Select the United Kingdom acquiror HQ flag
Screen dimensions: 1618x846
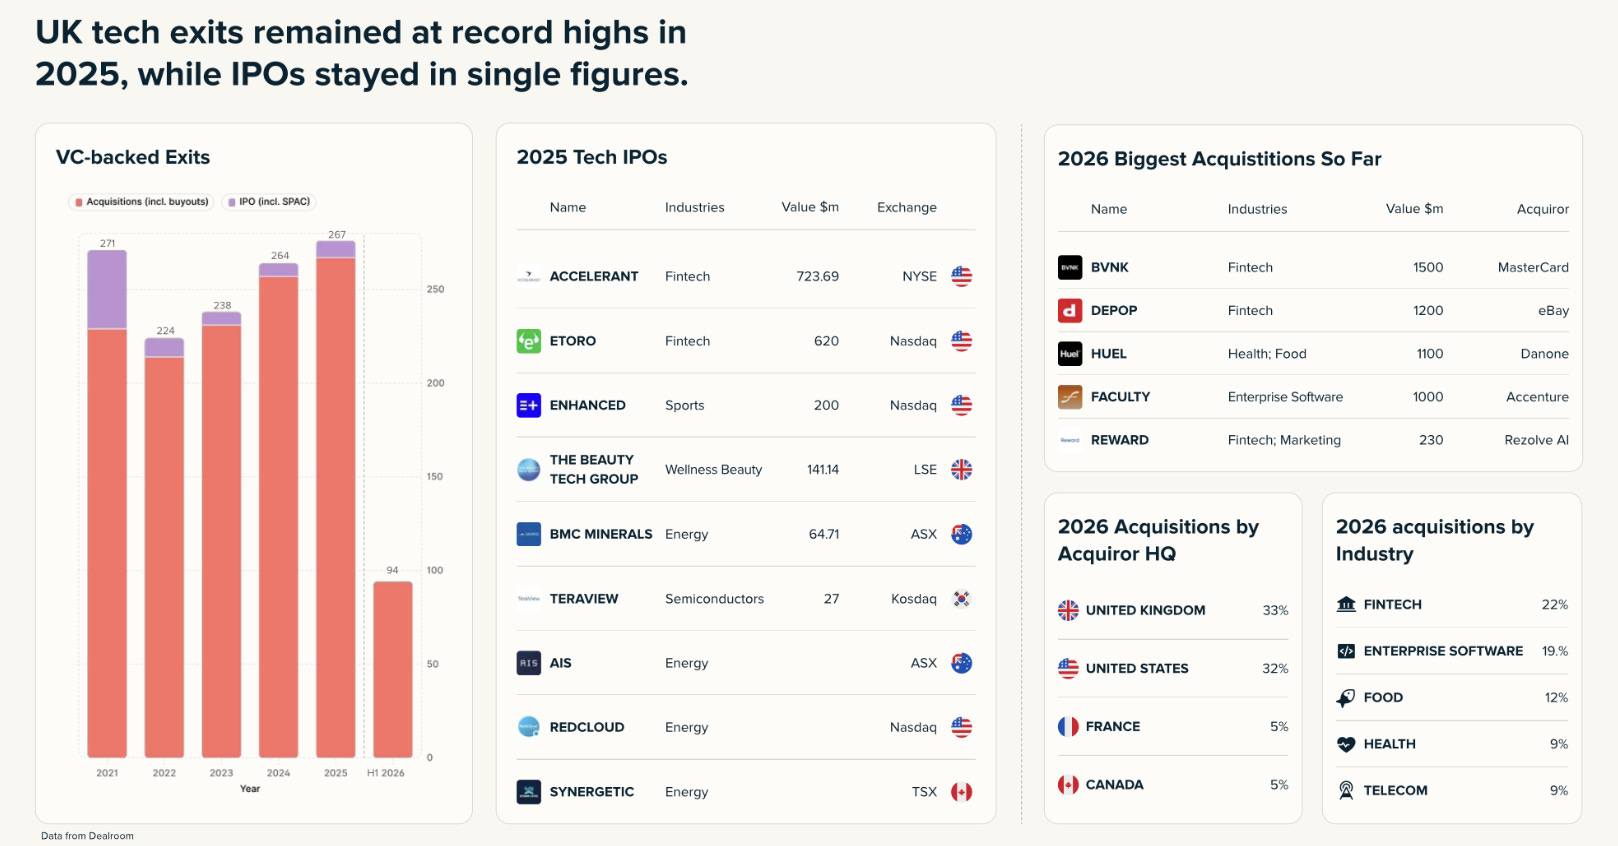(1068, 610)
